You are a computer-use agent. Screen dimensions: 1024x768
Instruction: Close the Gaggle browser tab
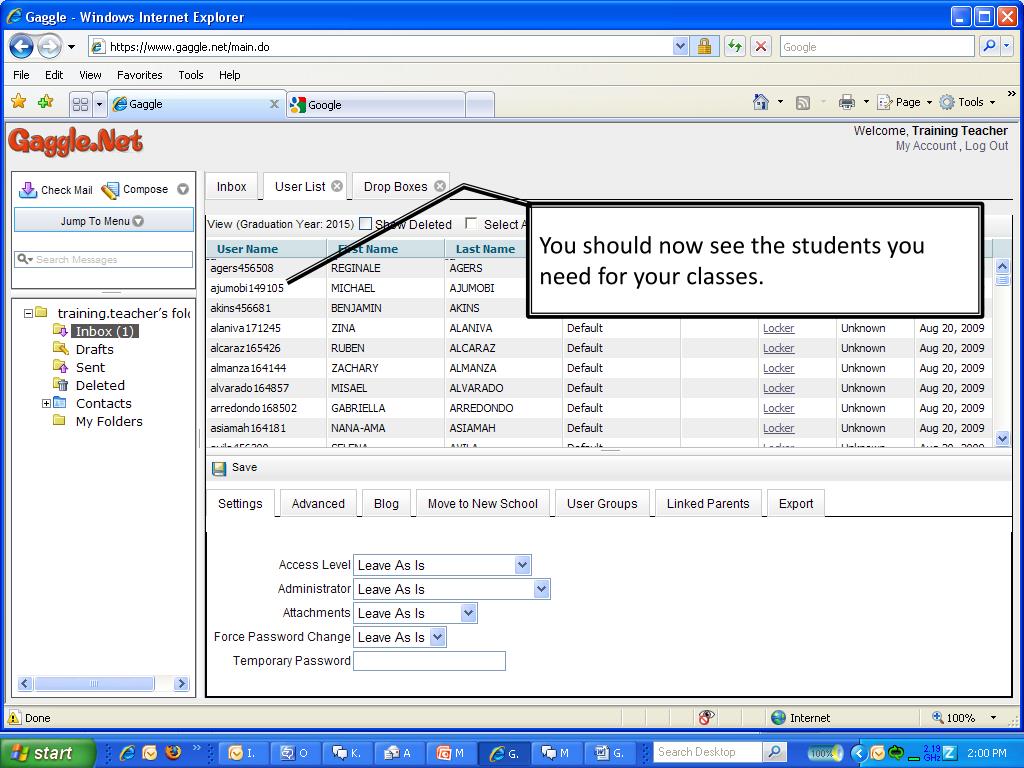click(274, 104)
